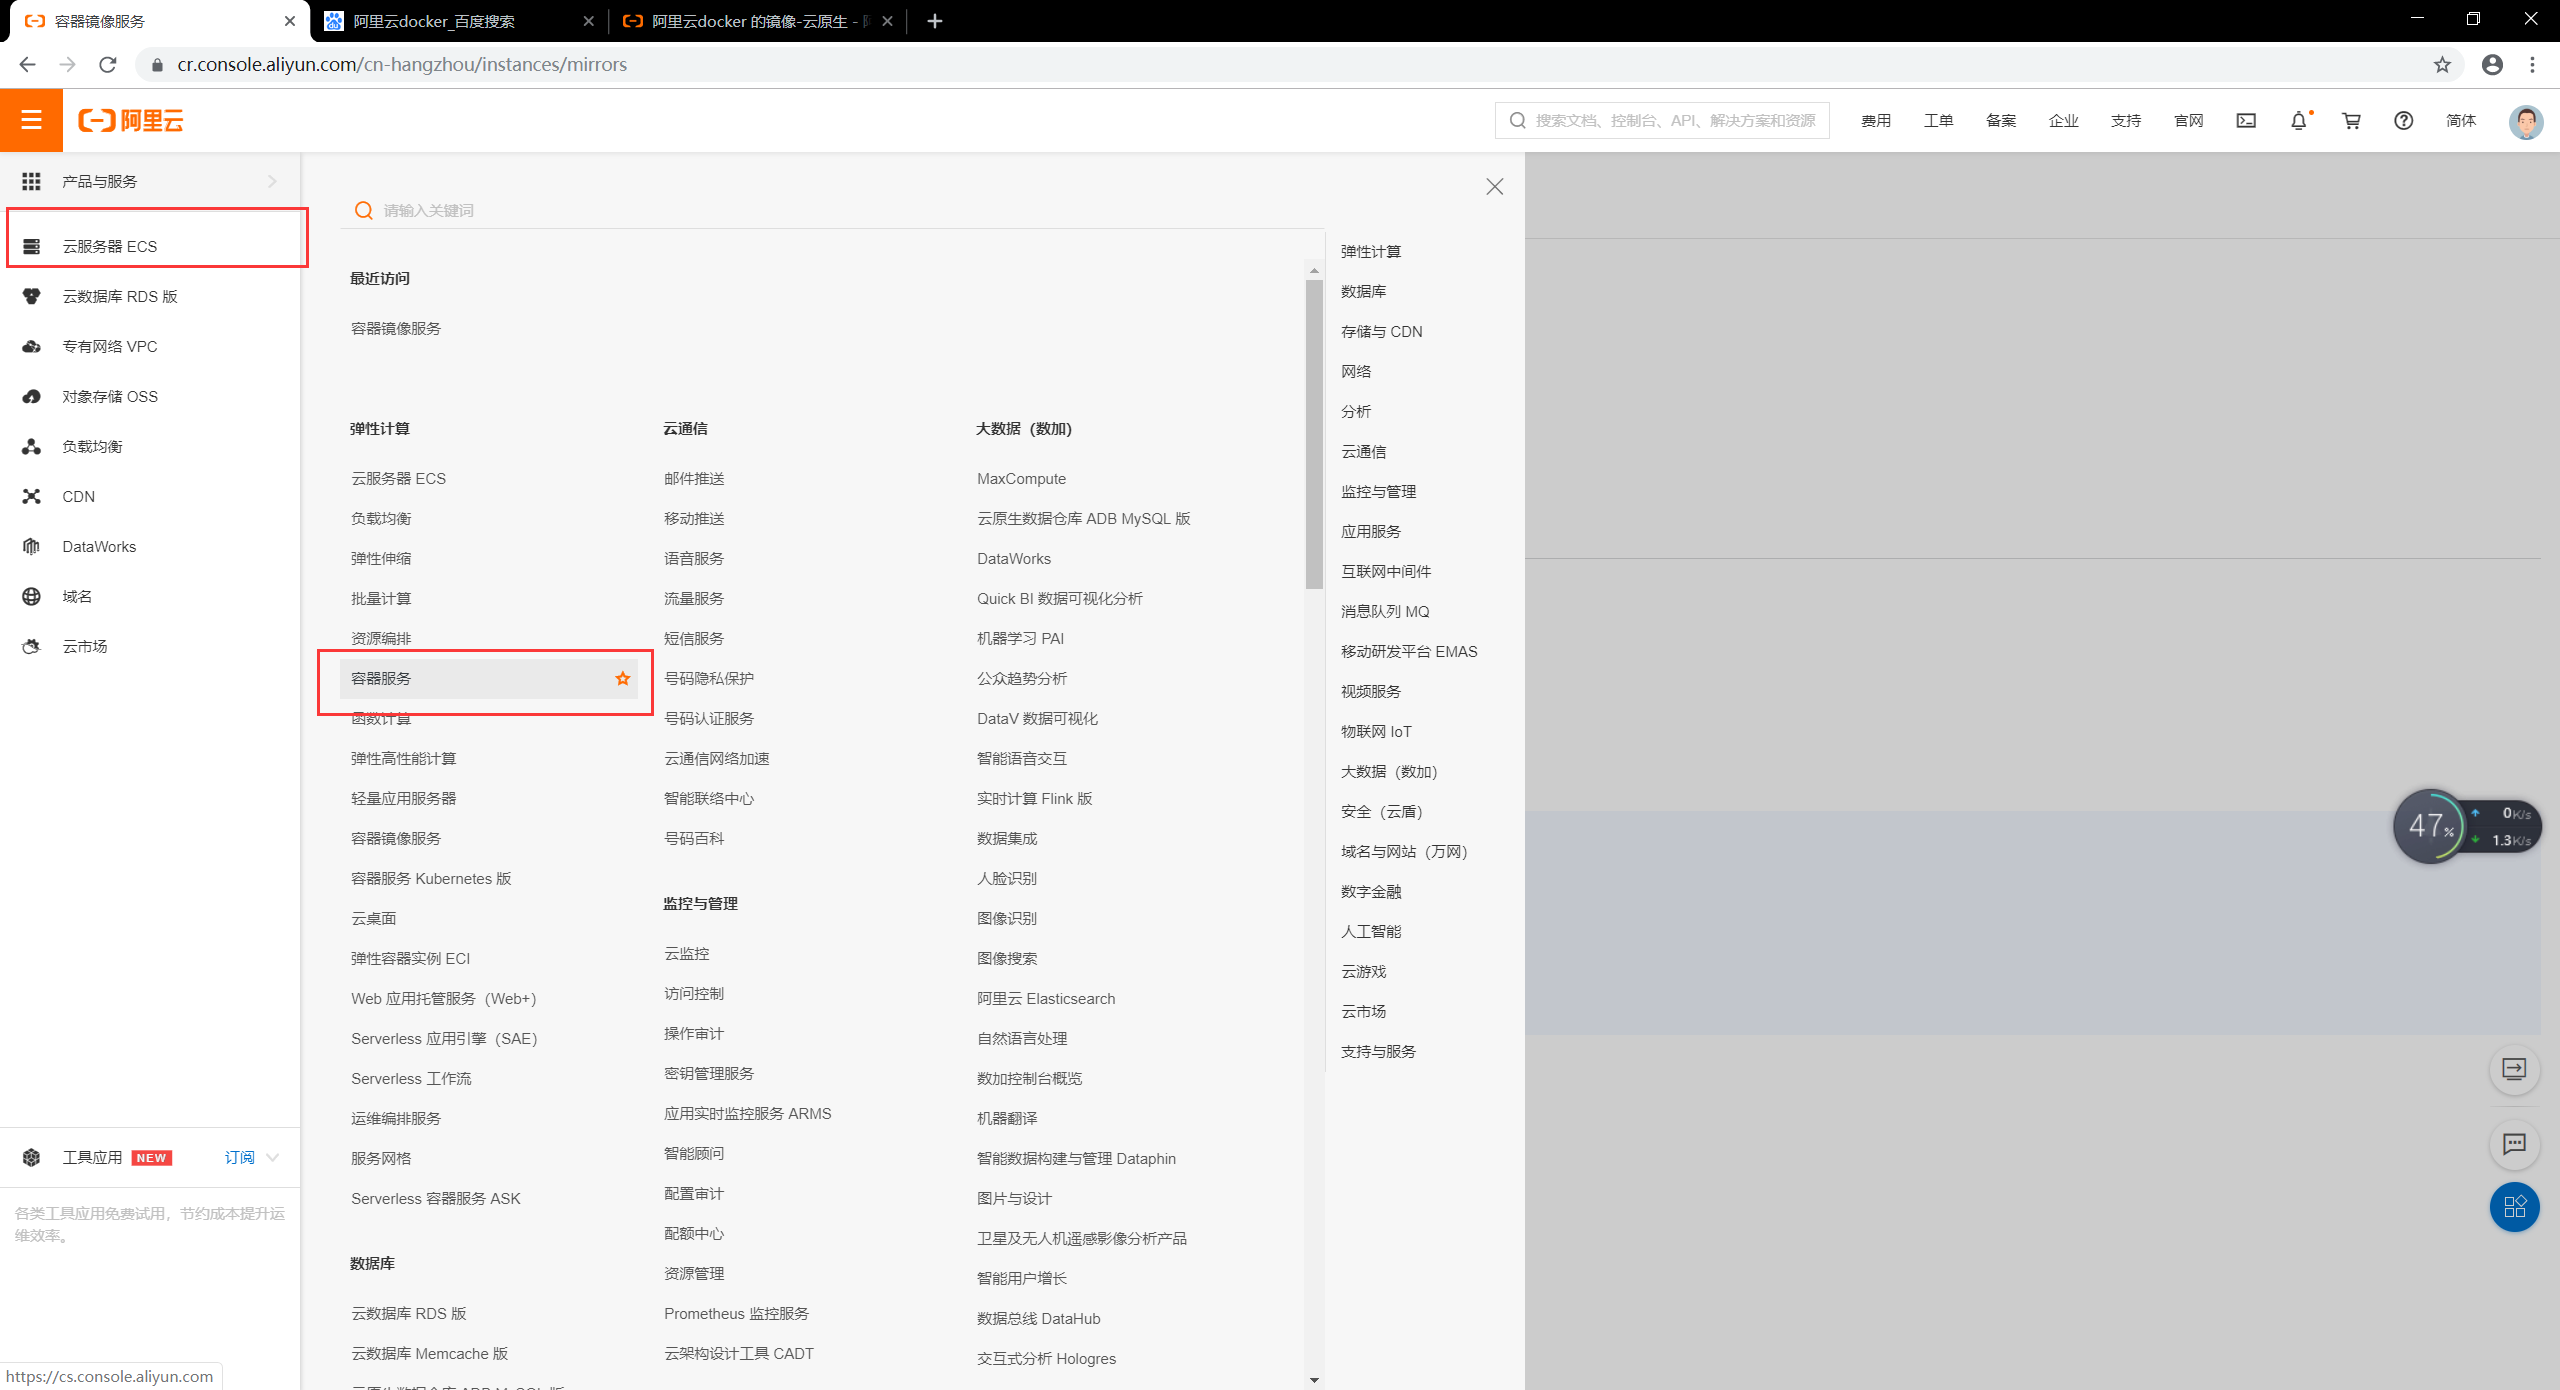Open the 企业 top menu

coord(2063,121)
